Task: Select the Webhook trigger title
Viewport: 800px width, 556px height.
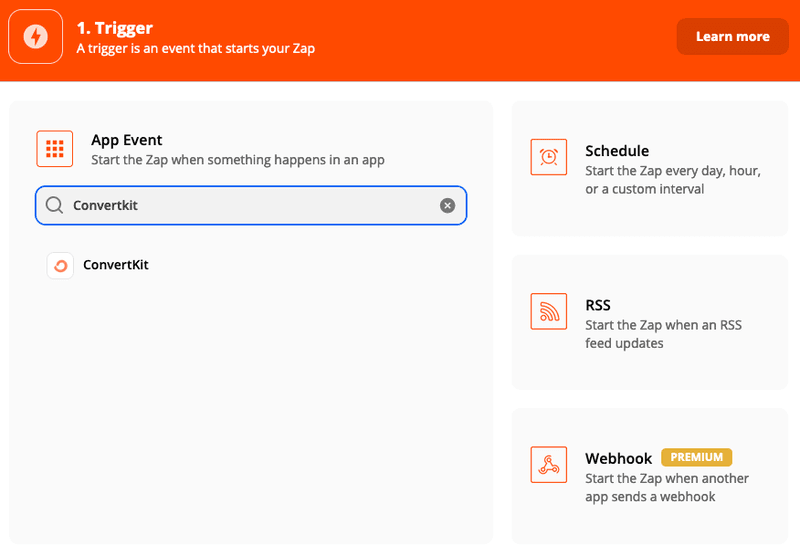Action: pyautogui.click(x=618, y=459)
